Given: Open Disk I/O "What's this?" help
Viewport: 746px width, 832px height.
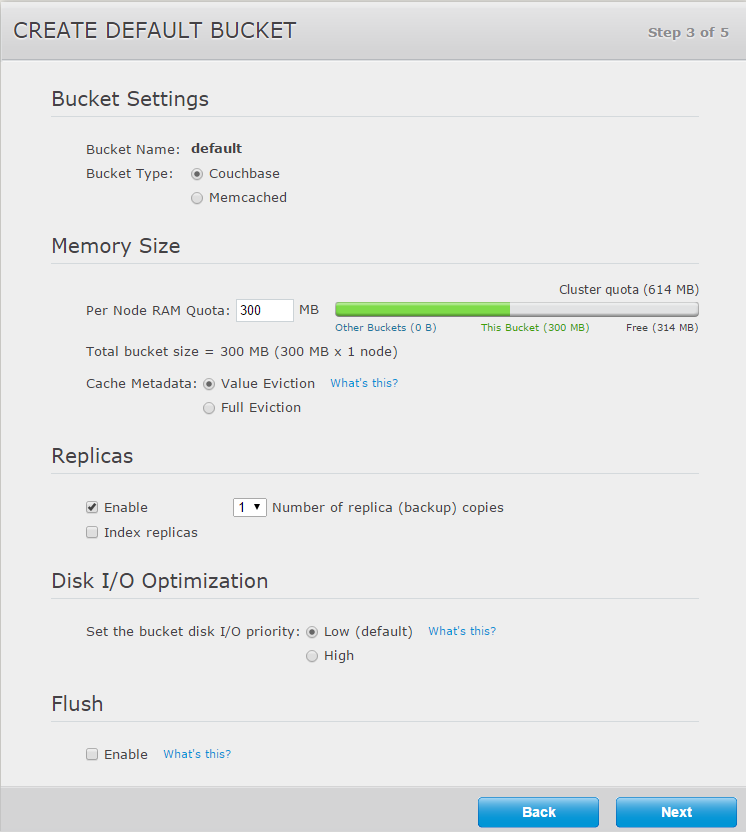Looking at the screenshot, I should 462,631.
